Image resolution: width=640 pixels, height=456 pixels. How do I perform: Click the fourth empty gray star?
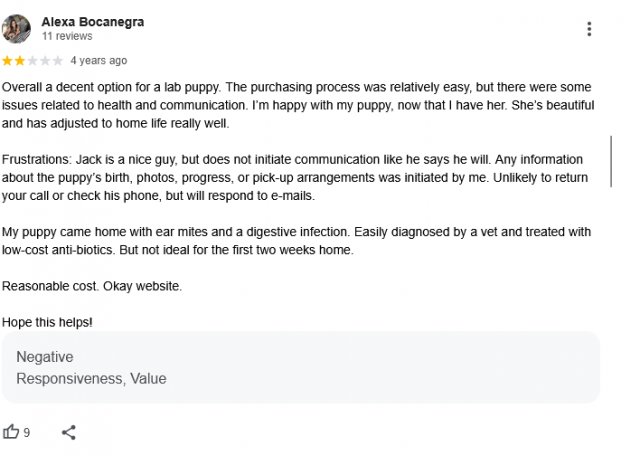coord(45,61)
